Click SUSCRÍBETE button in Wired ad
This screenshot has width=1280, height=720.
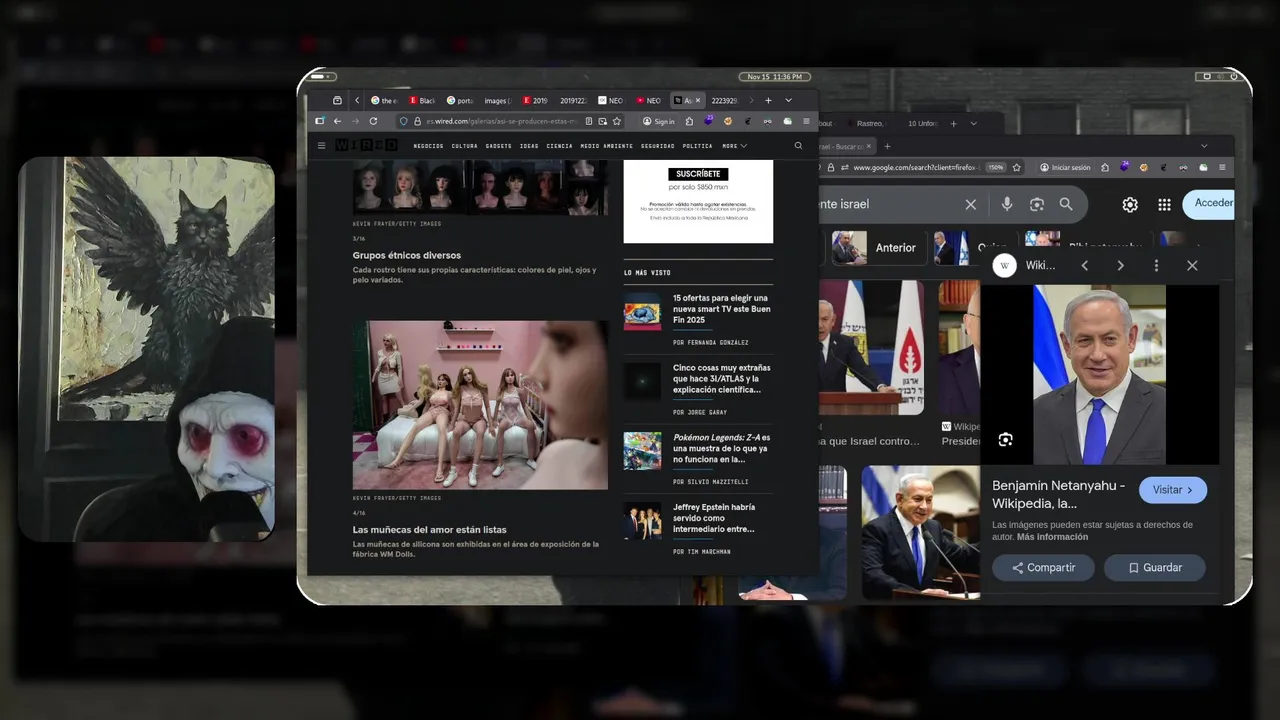tap(698, 174)
